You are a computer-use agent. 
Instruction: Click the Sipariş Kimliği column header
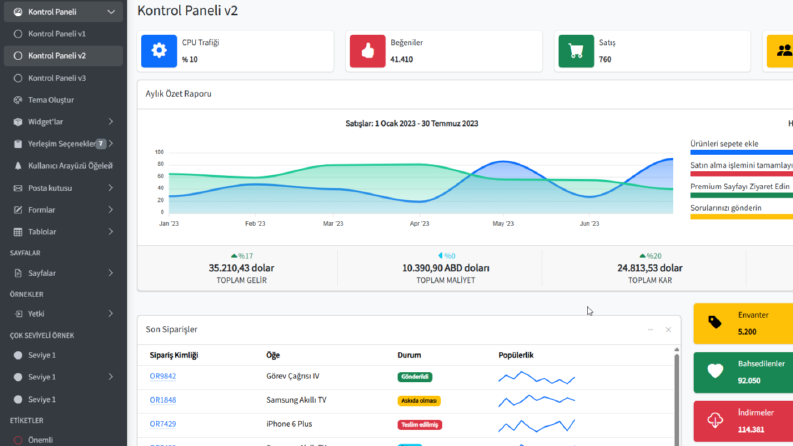pyautogui.click(x=174, y=355)
